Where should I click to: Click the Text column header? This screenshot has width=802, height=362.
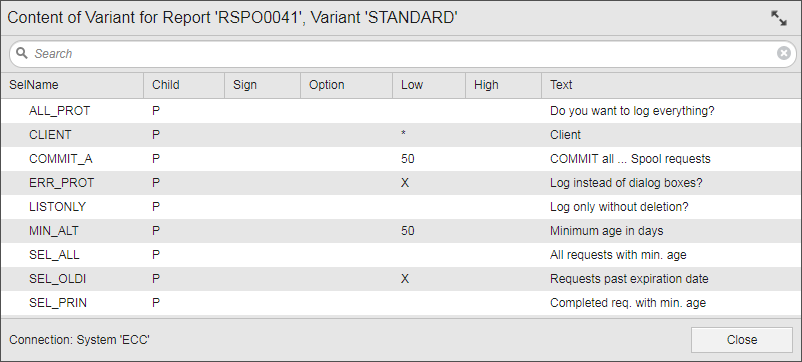(671, 85)
